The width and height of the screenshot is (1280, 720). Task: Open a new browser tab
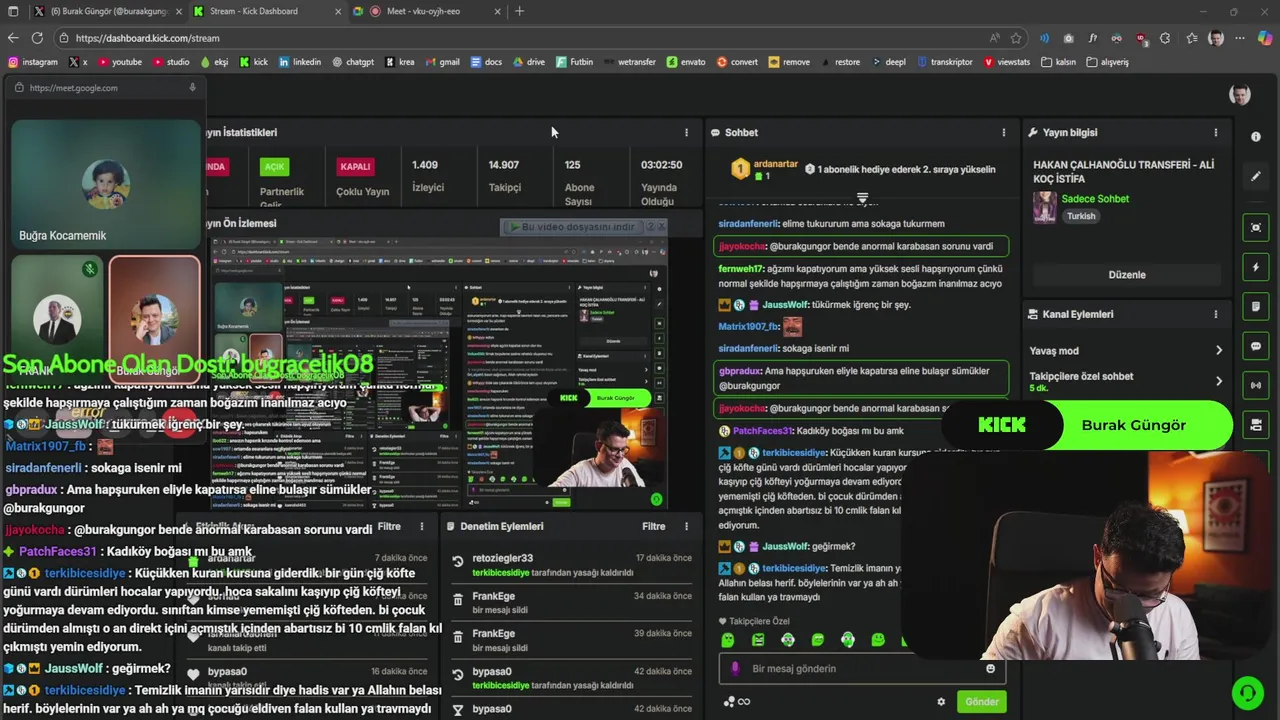pyautogui.click(x=519, y=11)
